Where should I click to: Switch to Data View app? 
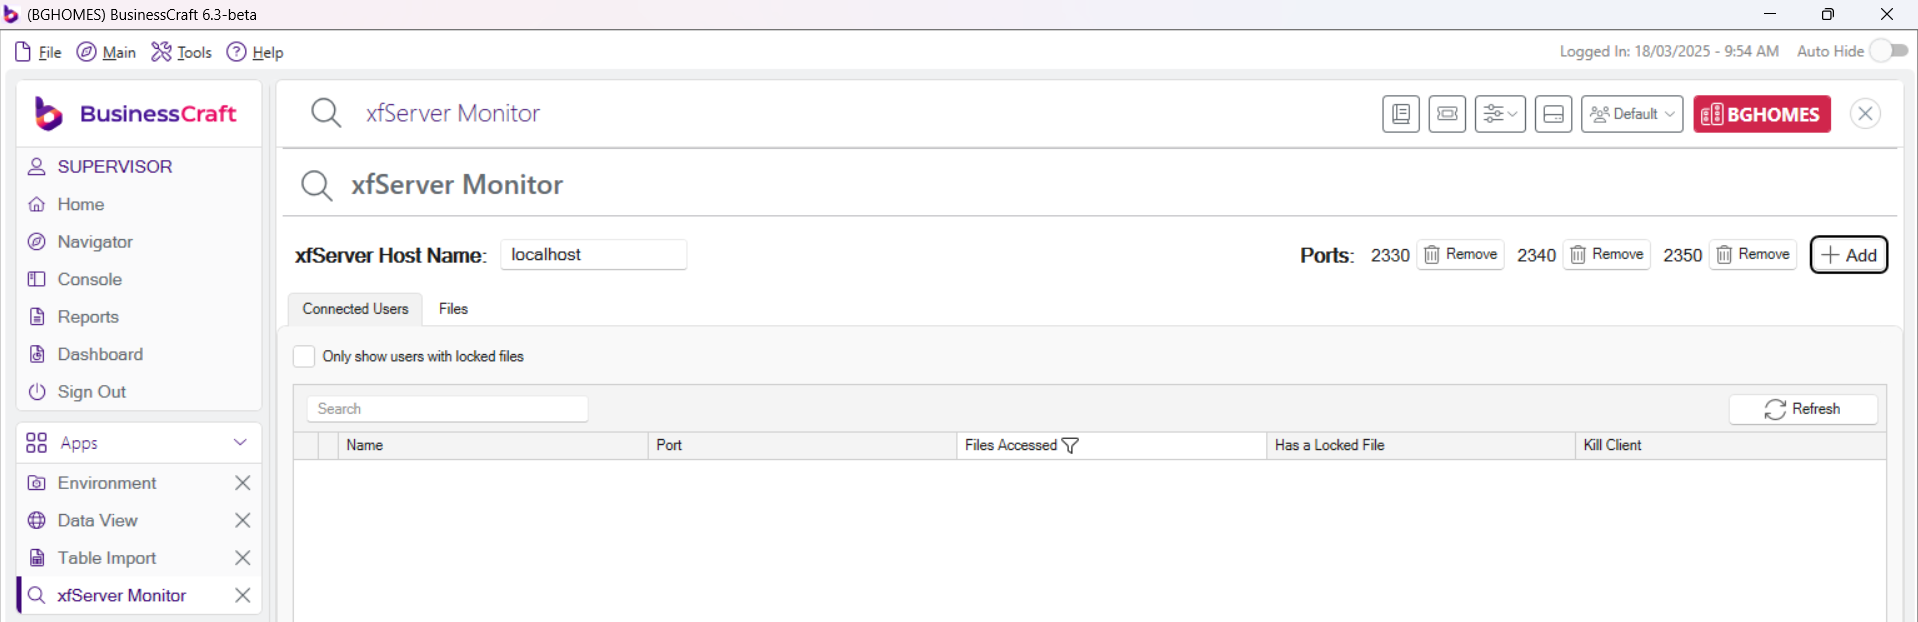(97, 520)
